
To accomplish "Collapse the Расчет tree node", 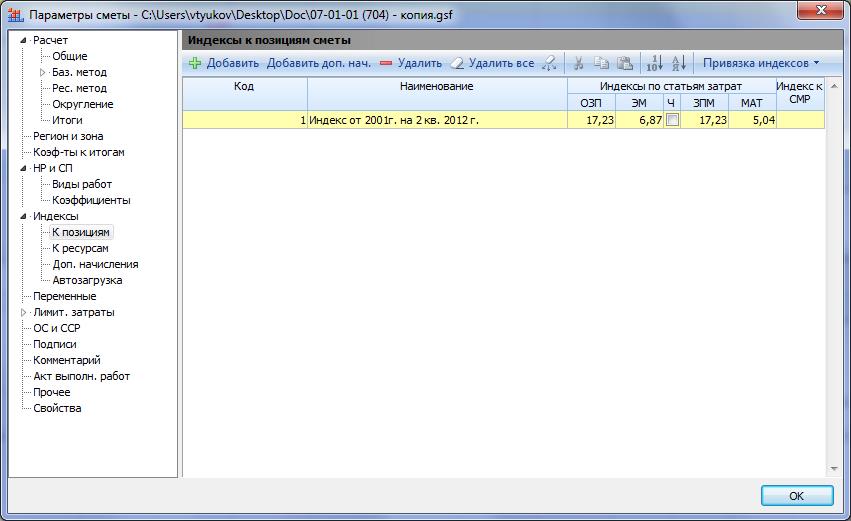I will (23, 40).
